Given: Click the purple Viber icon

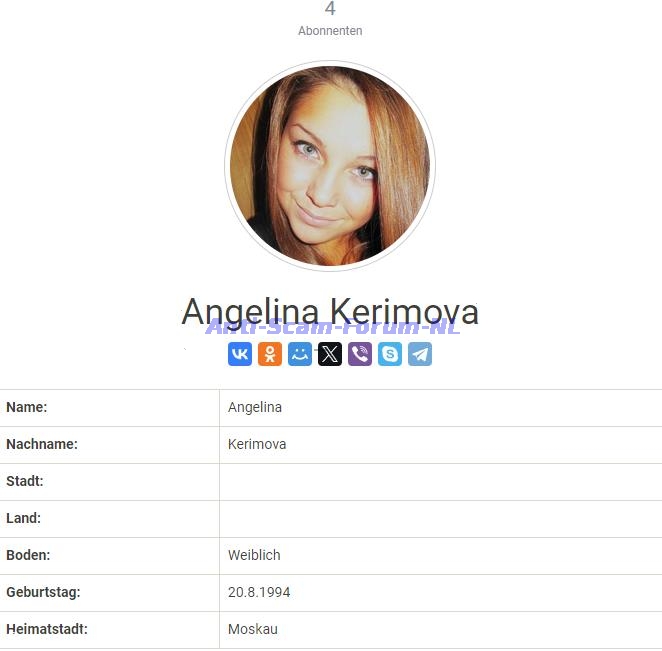Looking at the screenshot, I should click(x=360, y=354).
